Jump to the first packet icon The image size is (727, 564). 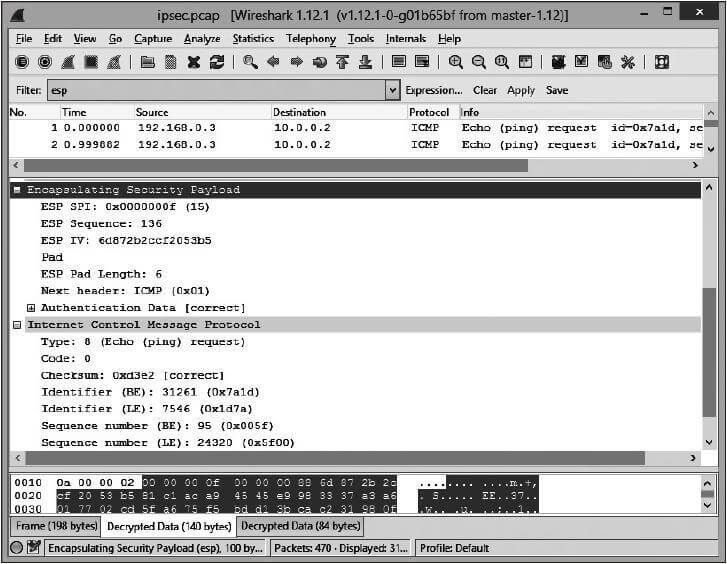(343, 62)
